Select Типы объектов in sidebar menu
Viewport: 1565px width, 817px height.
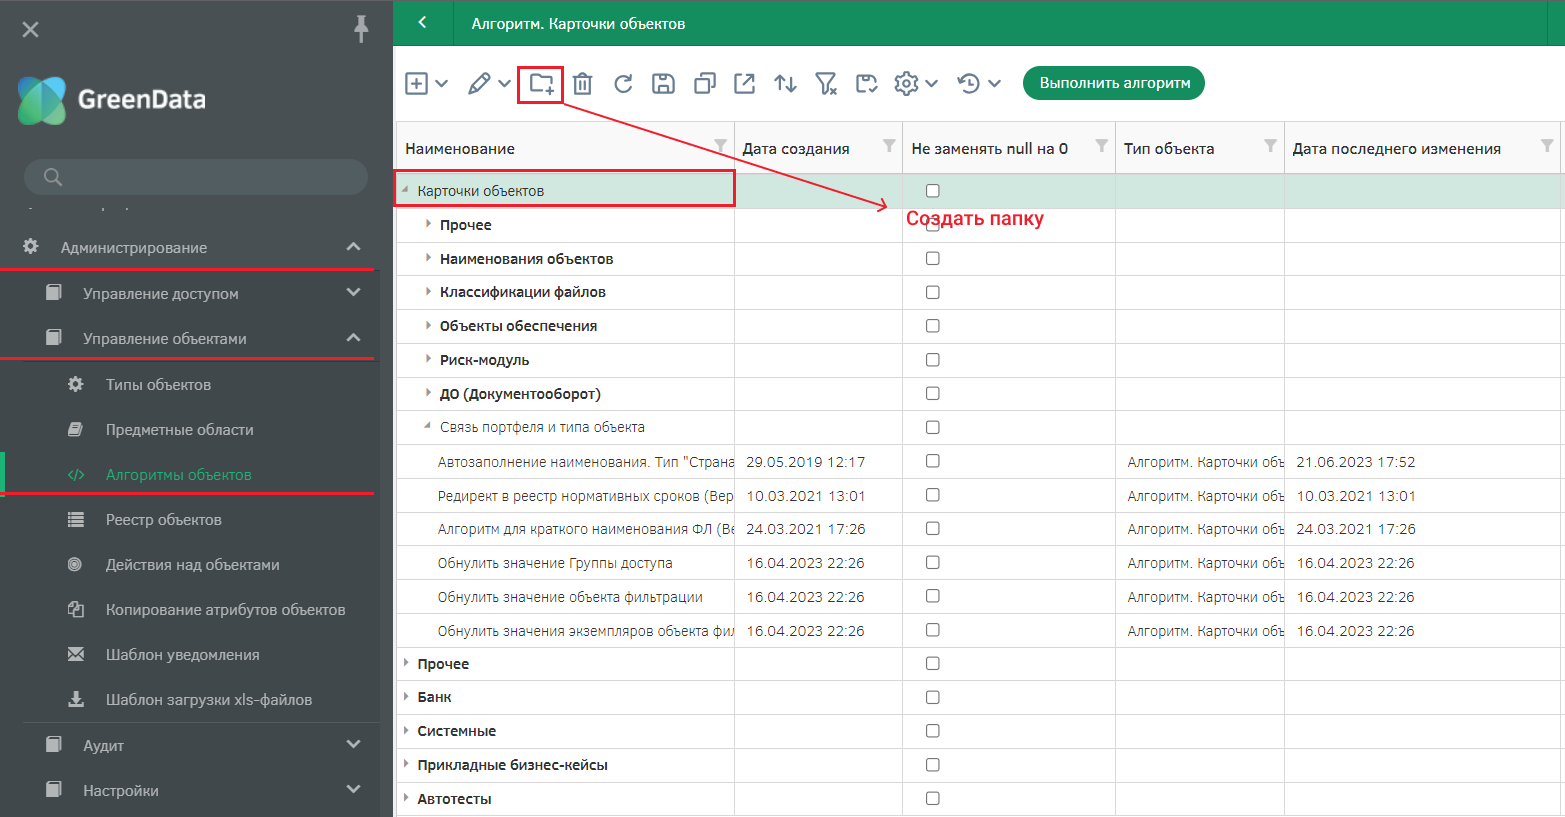pos(158,385)
